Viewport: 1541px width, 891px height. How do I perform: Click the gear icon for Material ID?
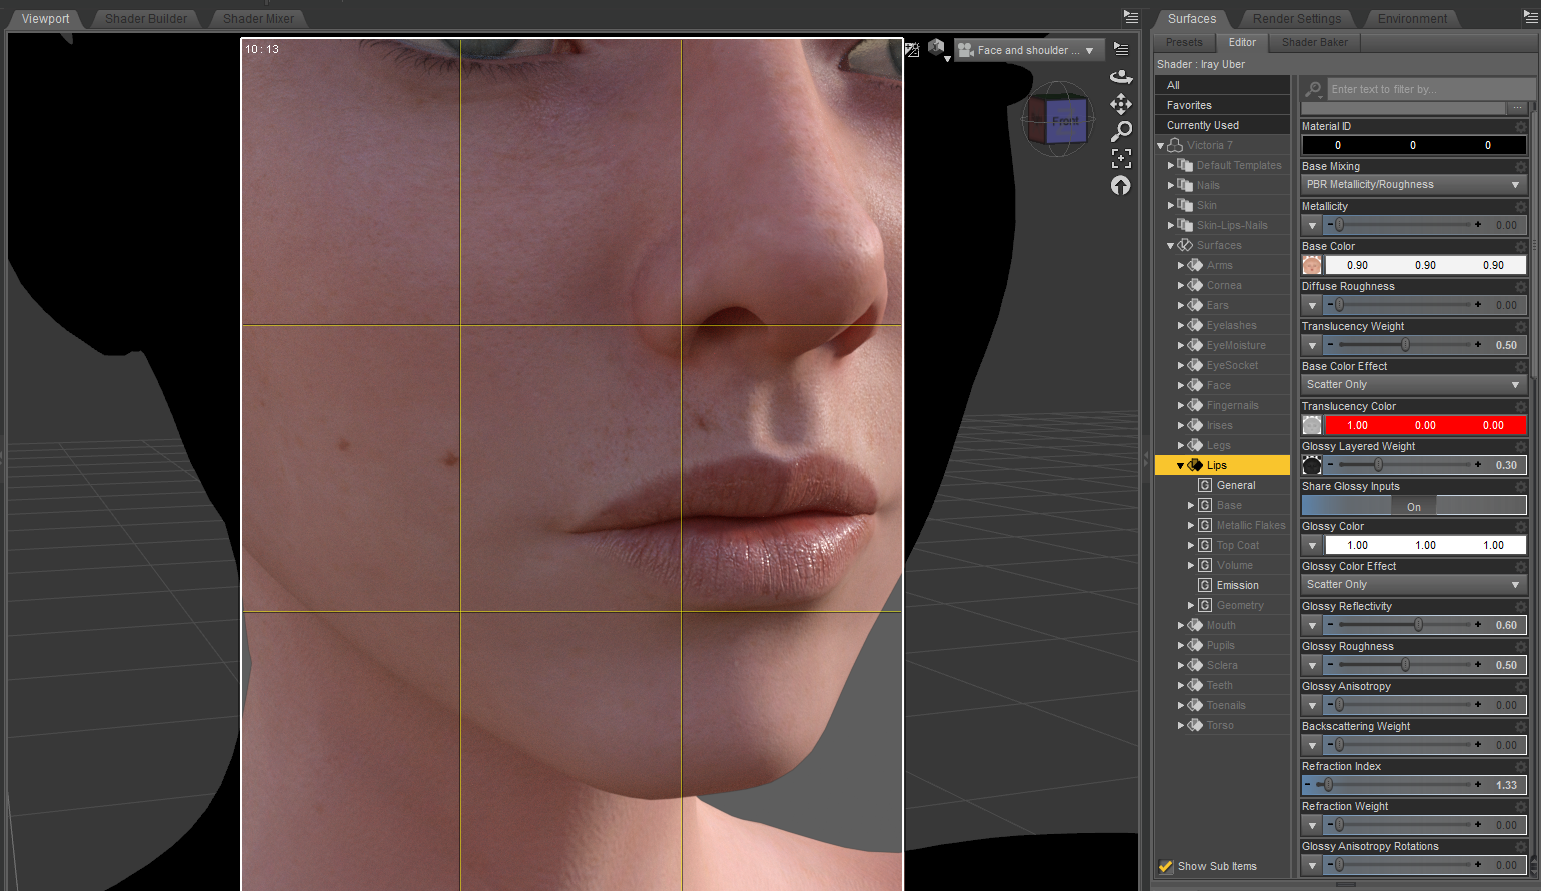(1521, 127)
